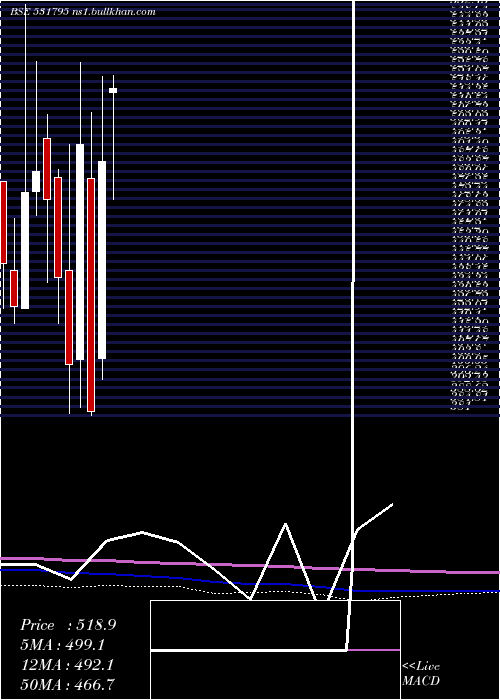This screenshot has width=500, height=700.
Task: Click the '5MA : 499.1' reading
Action: coord(64,645)
